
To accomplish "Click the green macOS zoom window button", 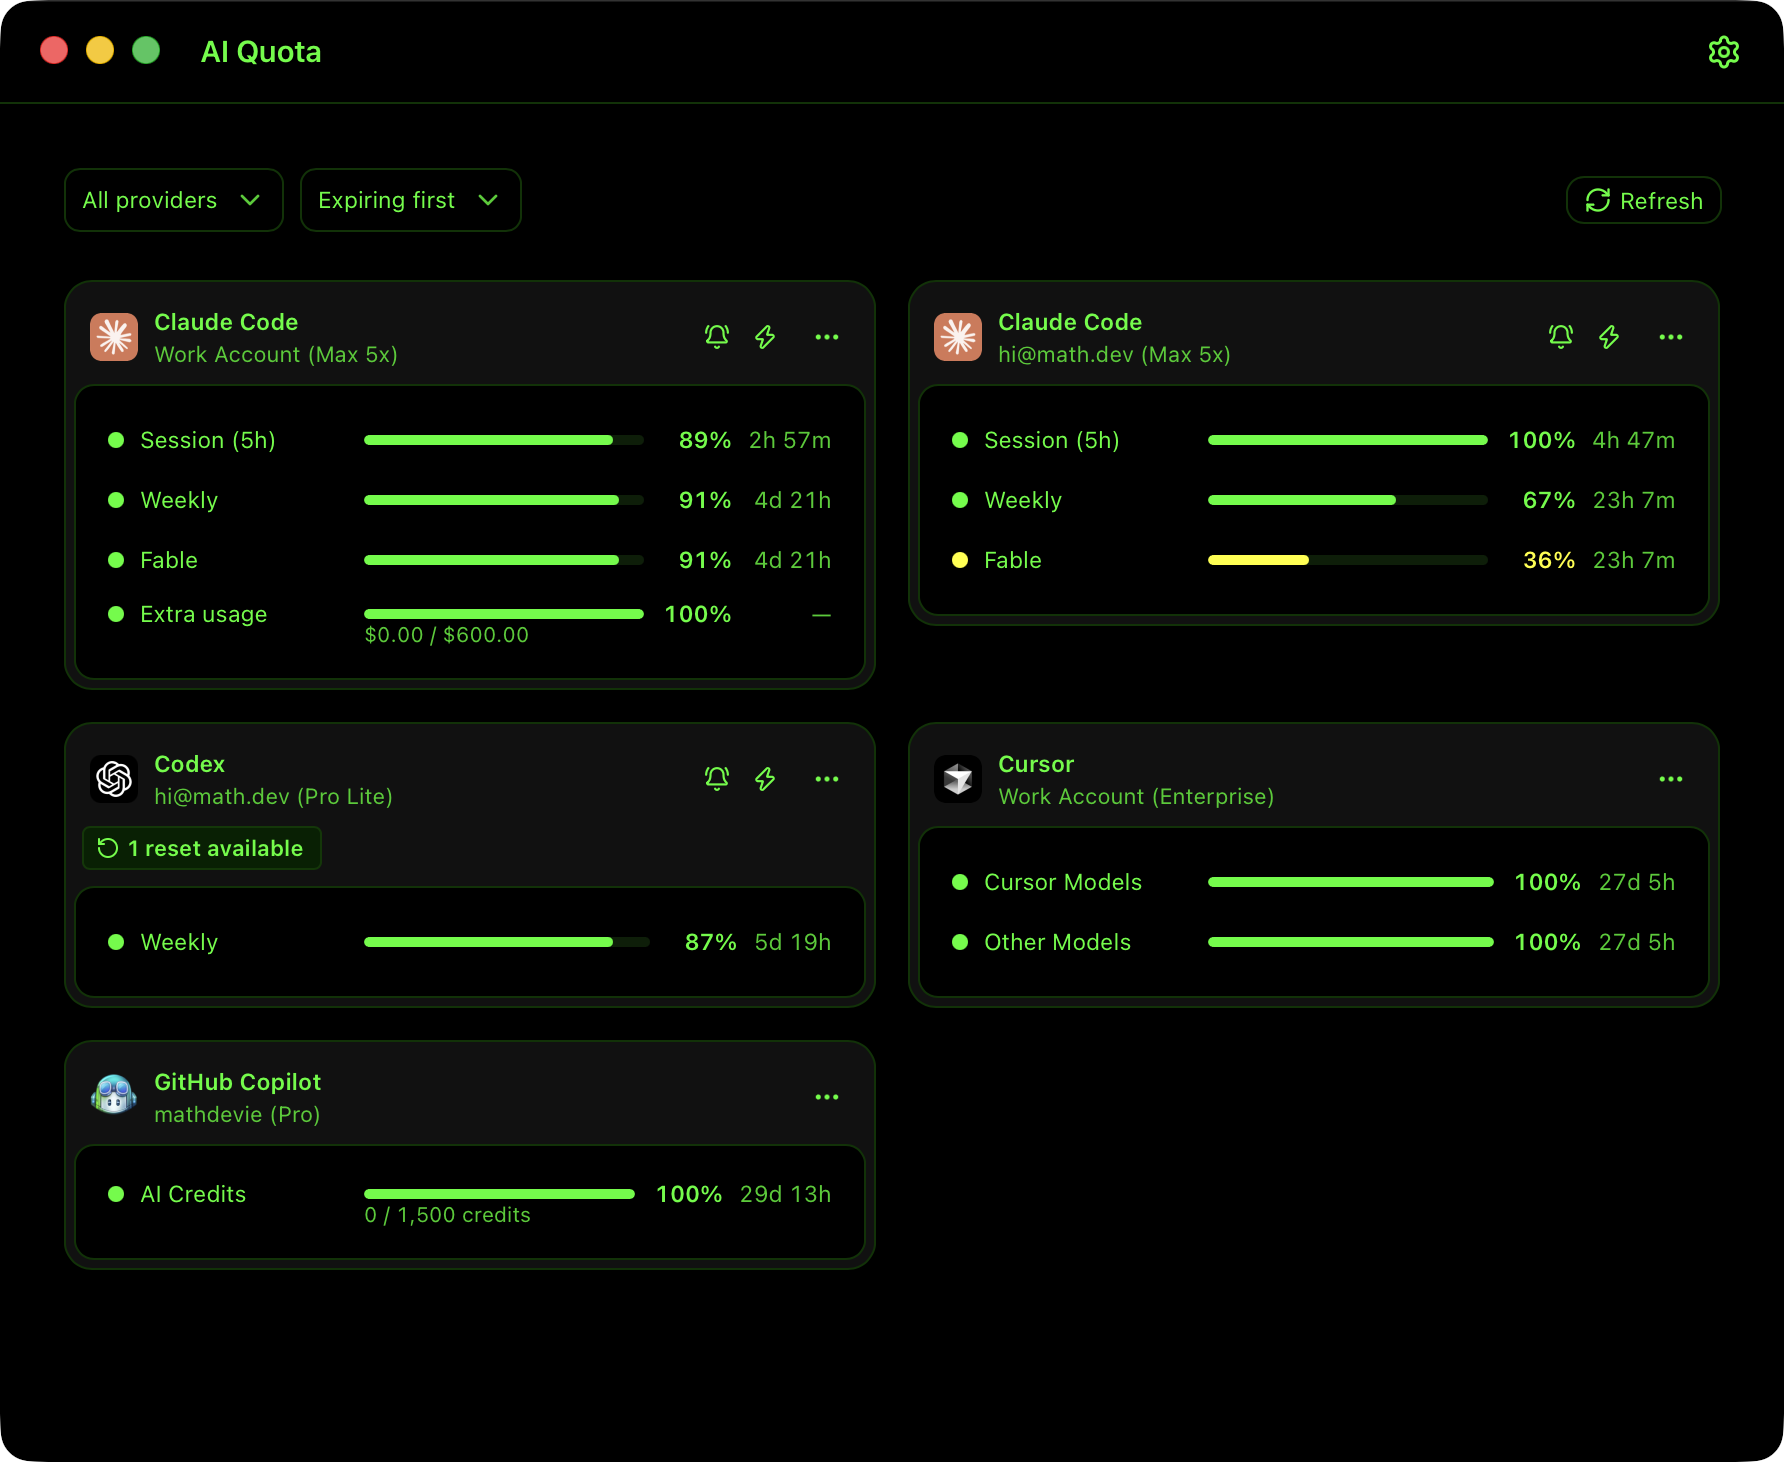I will tap(146, 50).
